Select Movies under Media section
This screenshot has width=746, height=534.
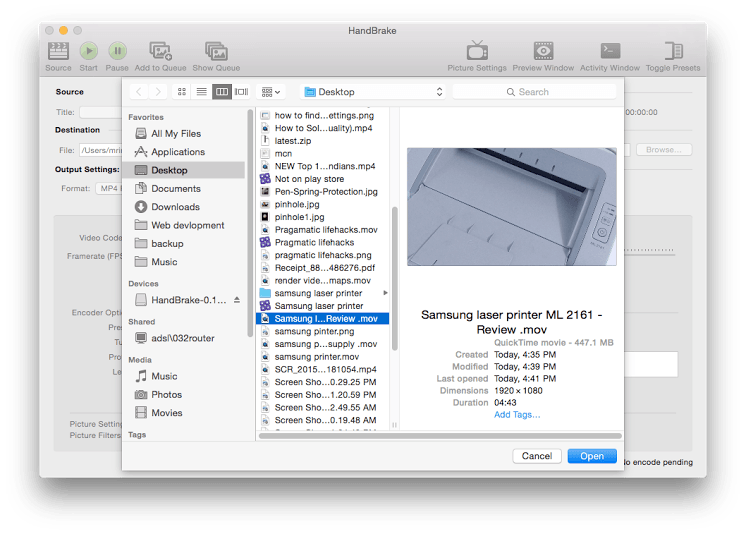(184, 413)
